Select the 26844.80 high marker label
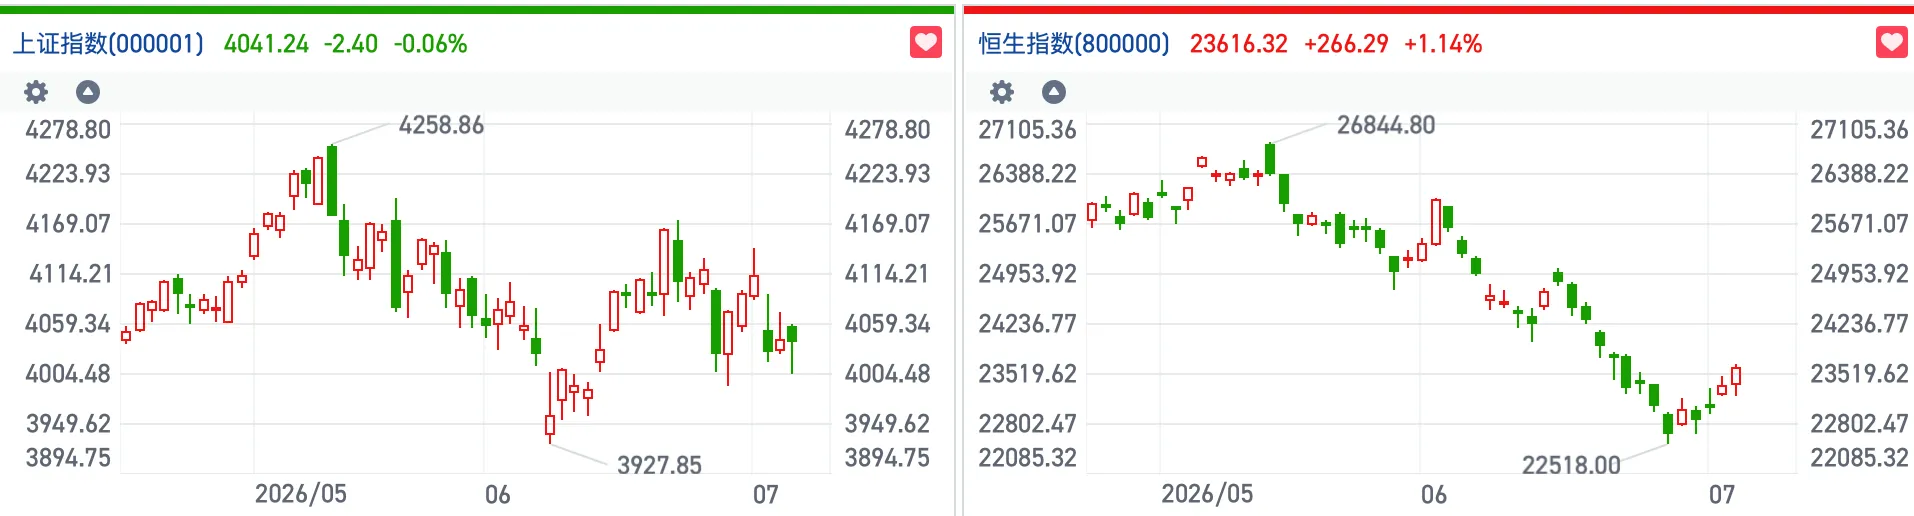The width and height of the screenshot is (1914, 516). [1386, 125]
